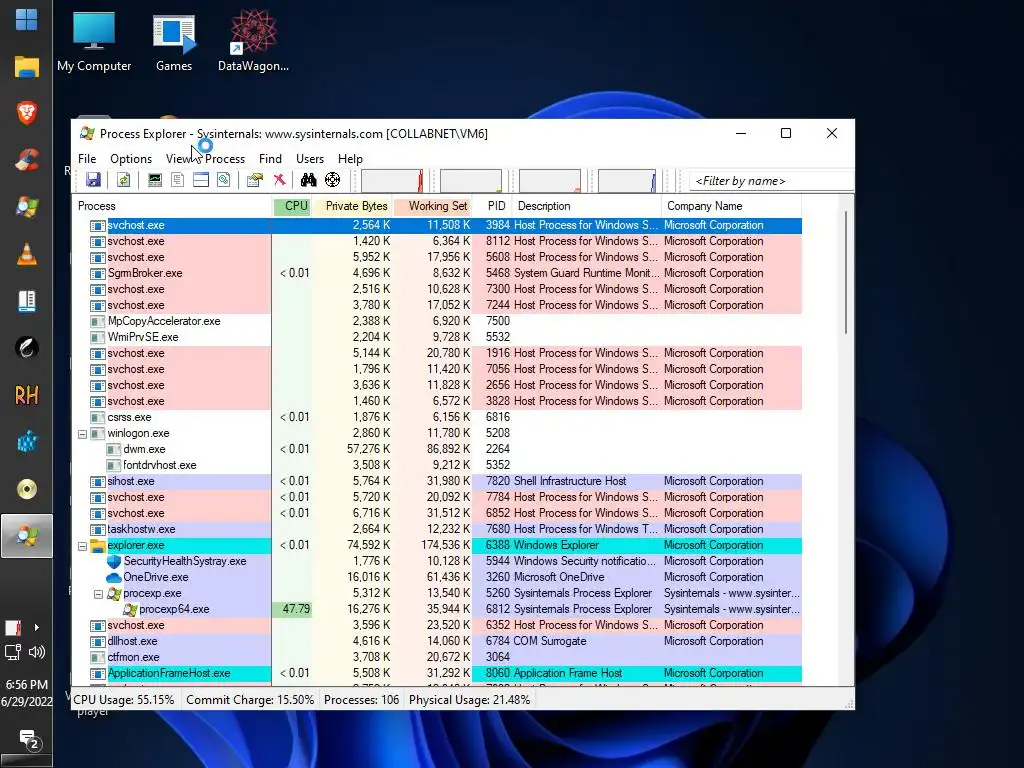The width and height of the screenshot is (1024, 768).
Task: Click the CPU Usage status bar entry
Action: (x=124, y=699)
